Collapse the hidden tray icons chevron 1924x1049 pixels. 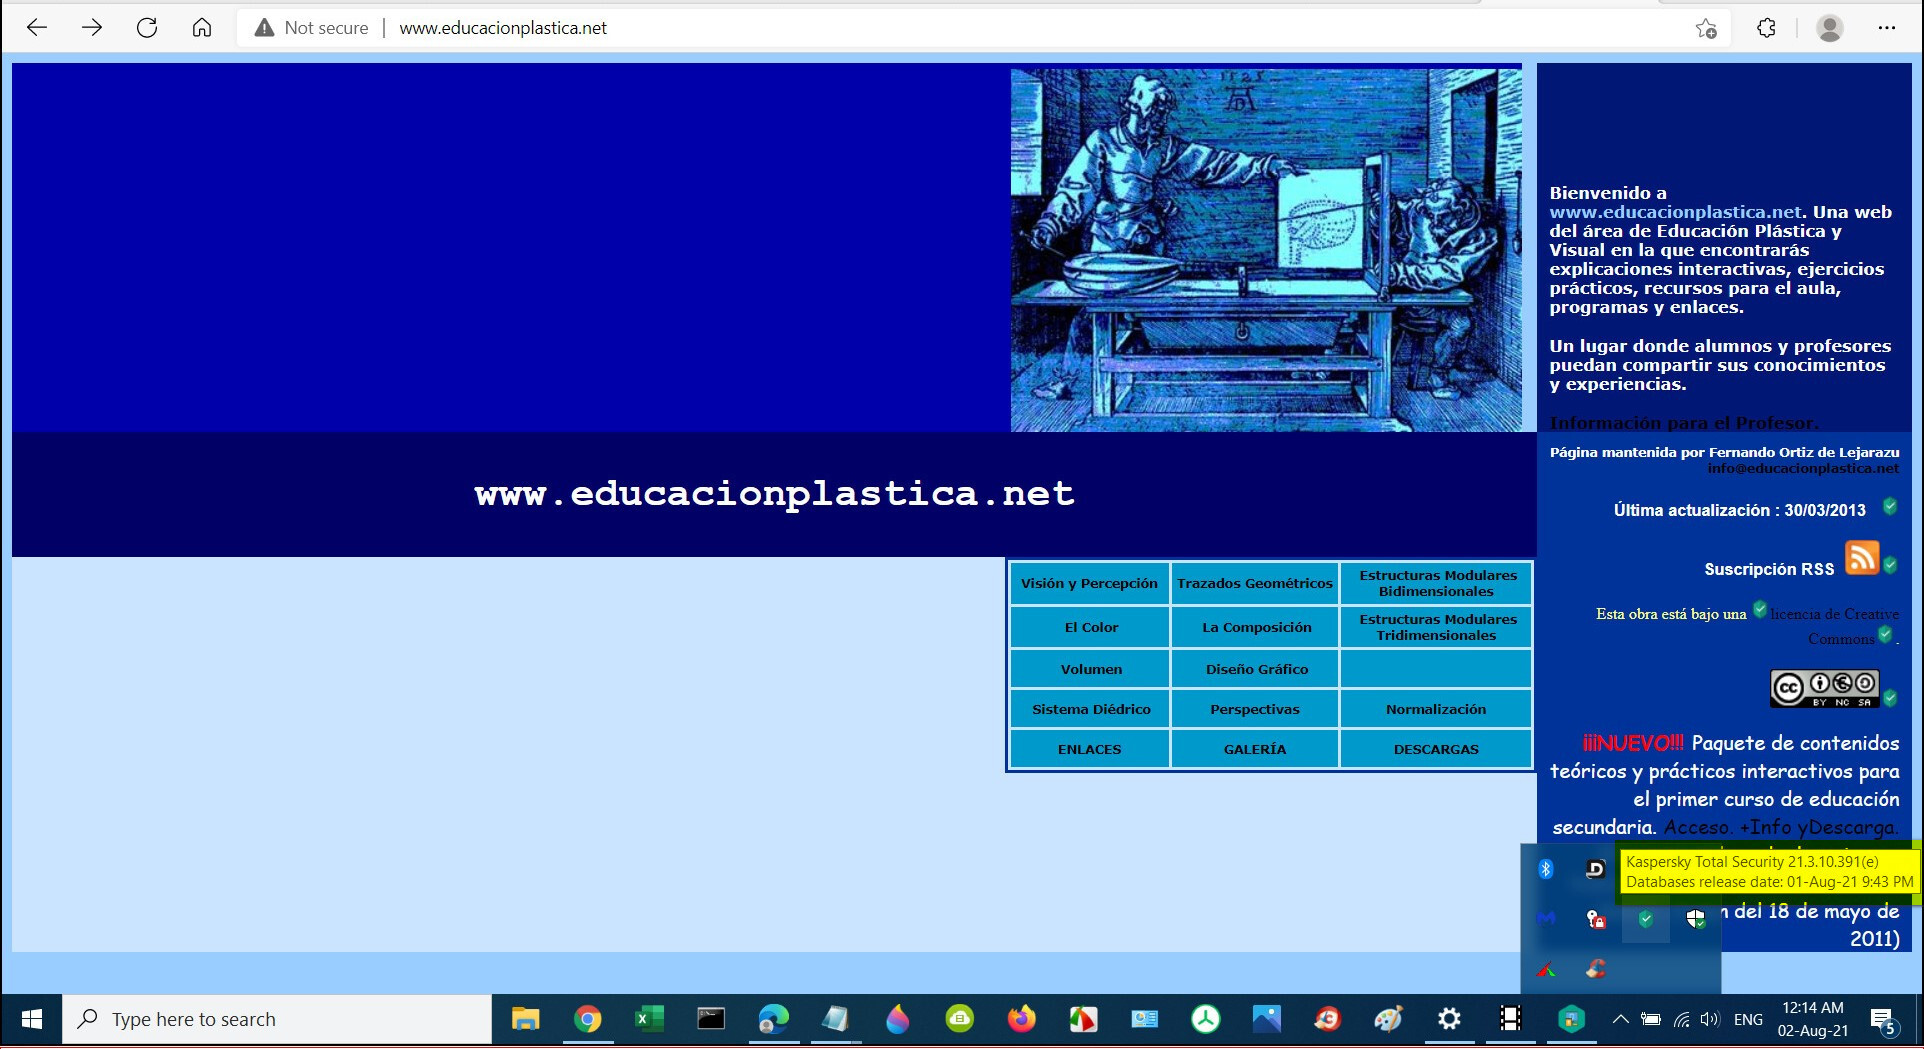click(x=1620, y=1019)
